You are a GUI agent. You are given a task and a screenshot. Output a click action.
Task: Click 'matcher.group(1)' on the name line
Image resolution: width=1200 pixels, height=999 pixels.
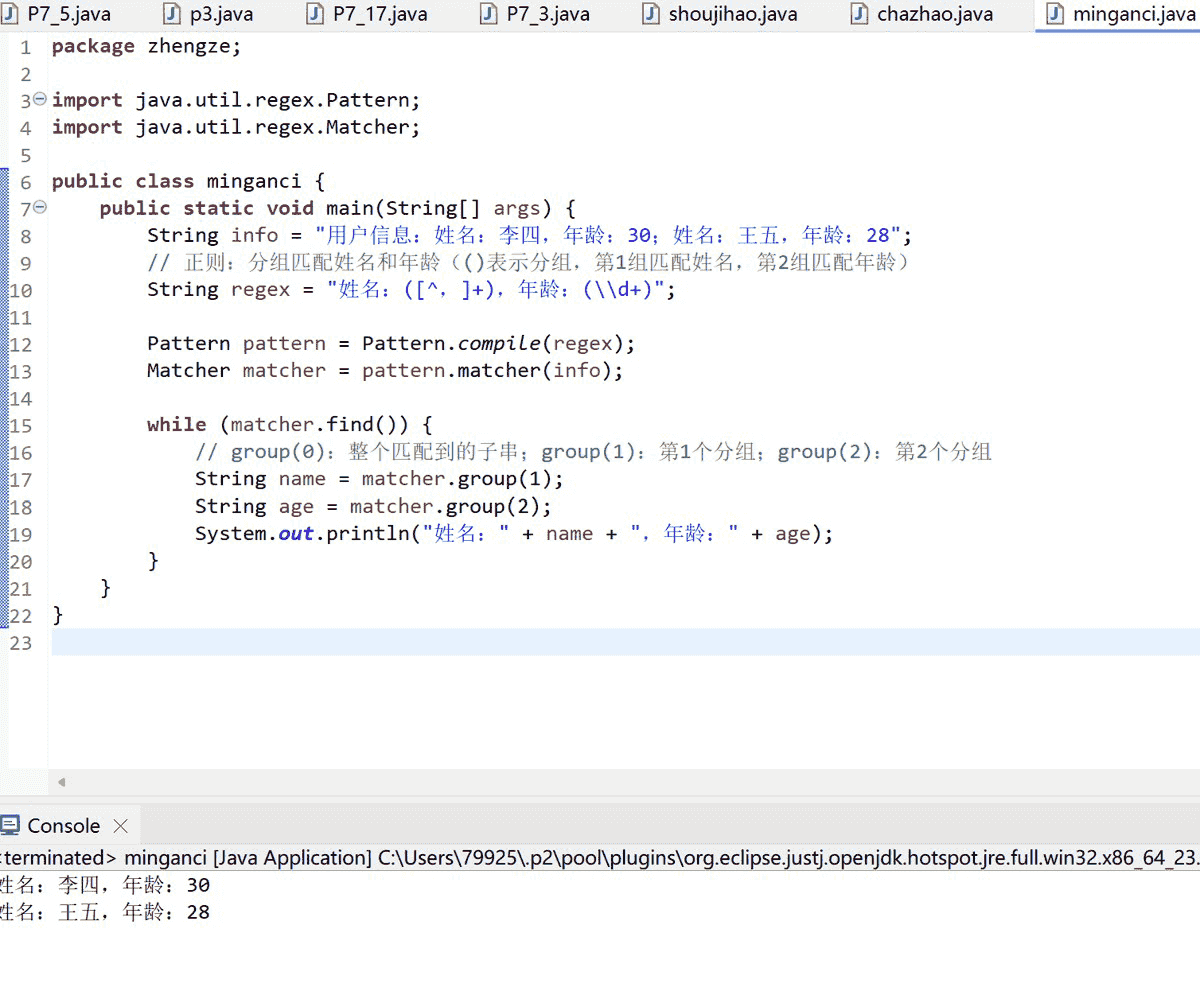[456, 478]
